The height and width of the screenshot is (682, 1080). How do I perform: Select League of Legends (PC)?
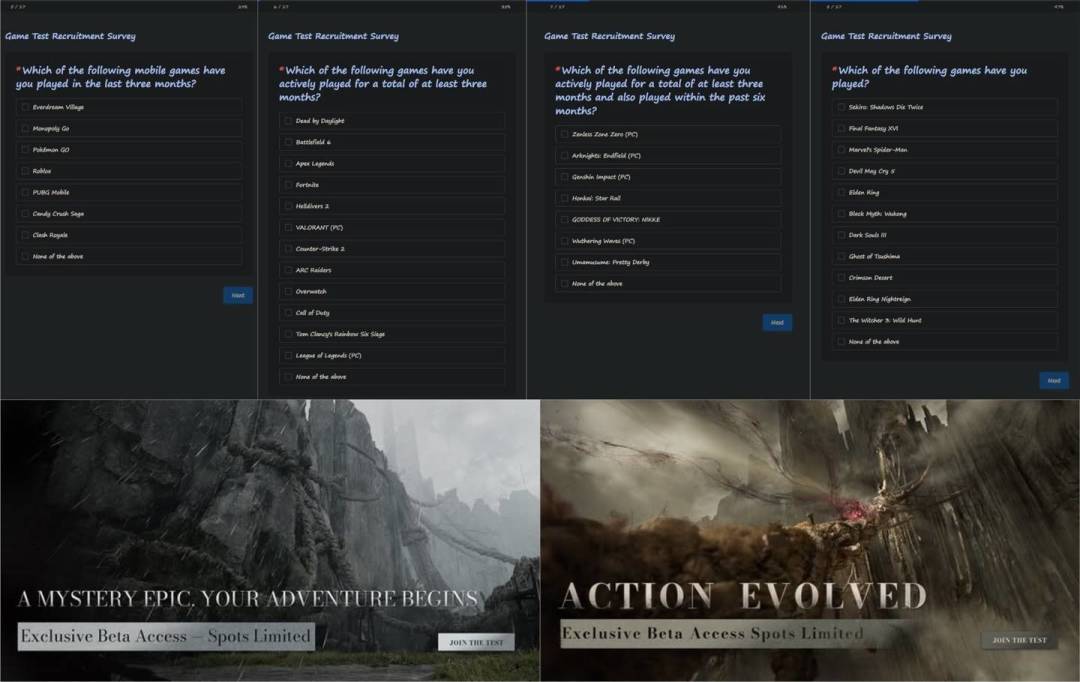[392, 355]
